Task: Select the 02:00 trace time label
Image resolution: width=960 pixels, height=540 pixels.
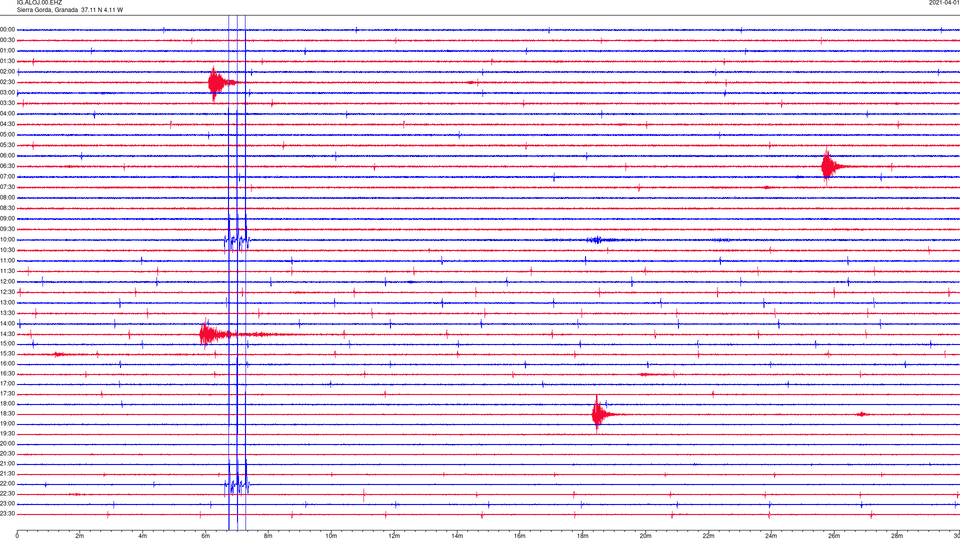Action: (x=8, y=72)
